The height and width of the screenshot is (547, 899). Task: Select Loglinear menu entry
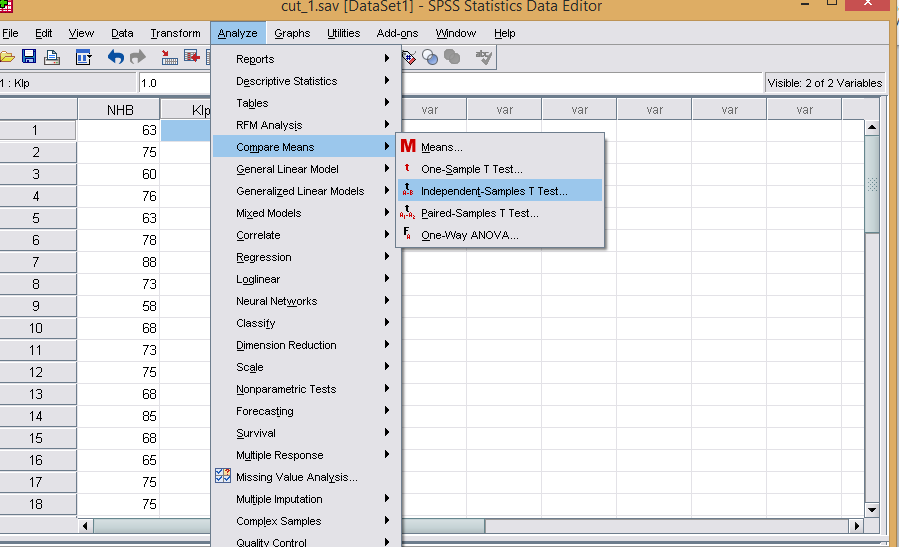[306, 279]
